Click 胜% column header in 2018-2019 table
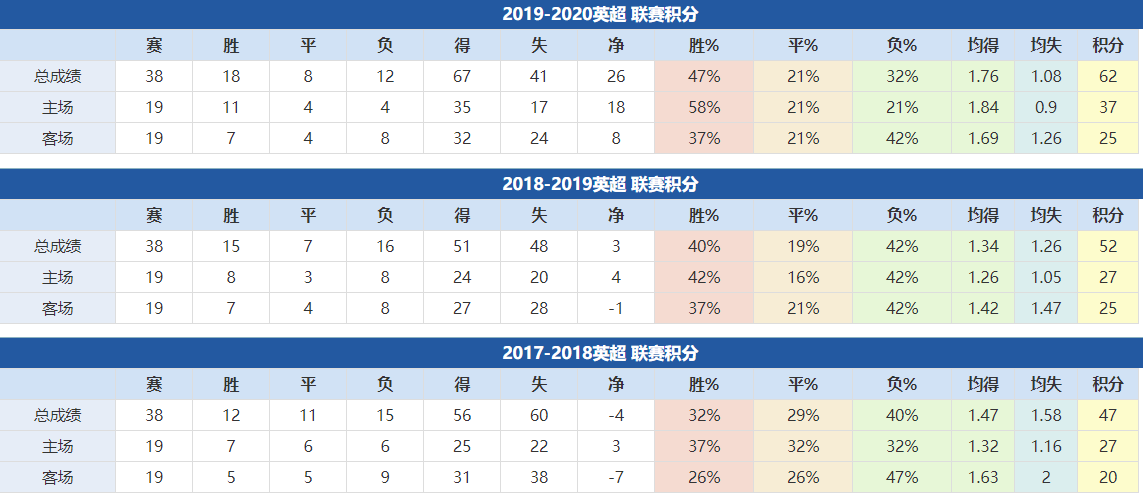 [x=704, y=215]
